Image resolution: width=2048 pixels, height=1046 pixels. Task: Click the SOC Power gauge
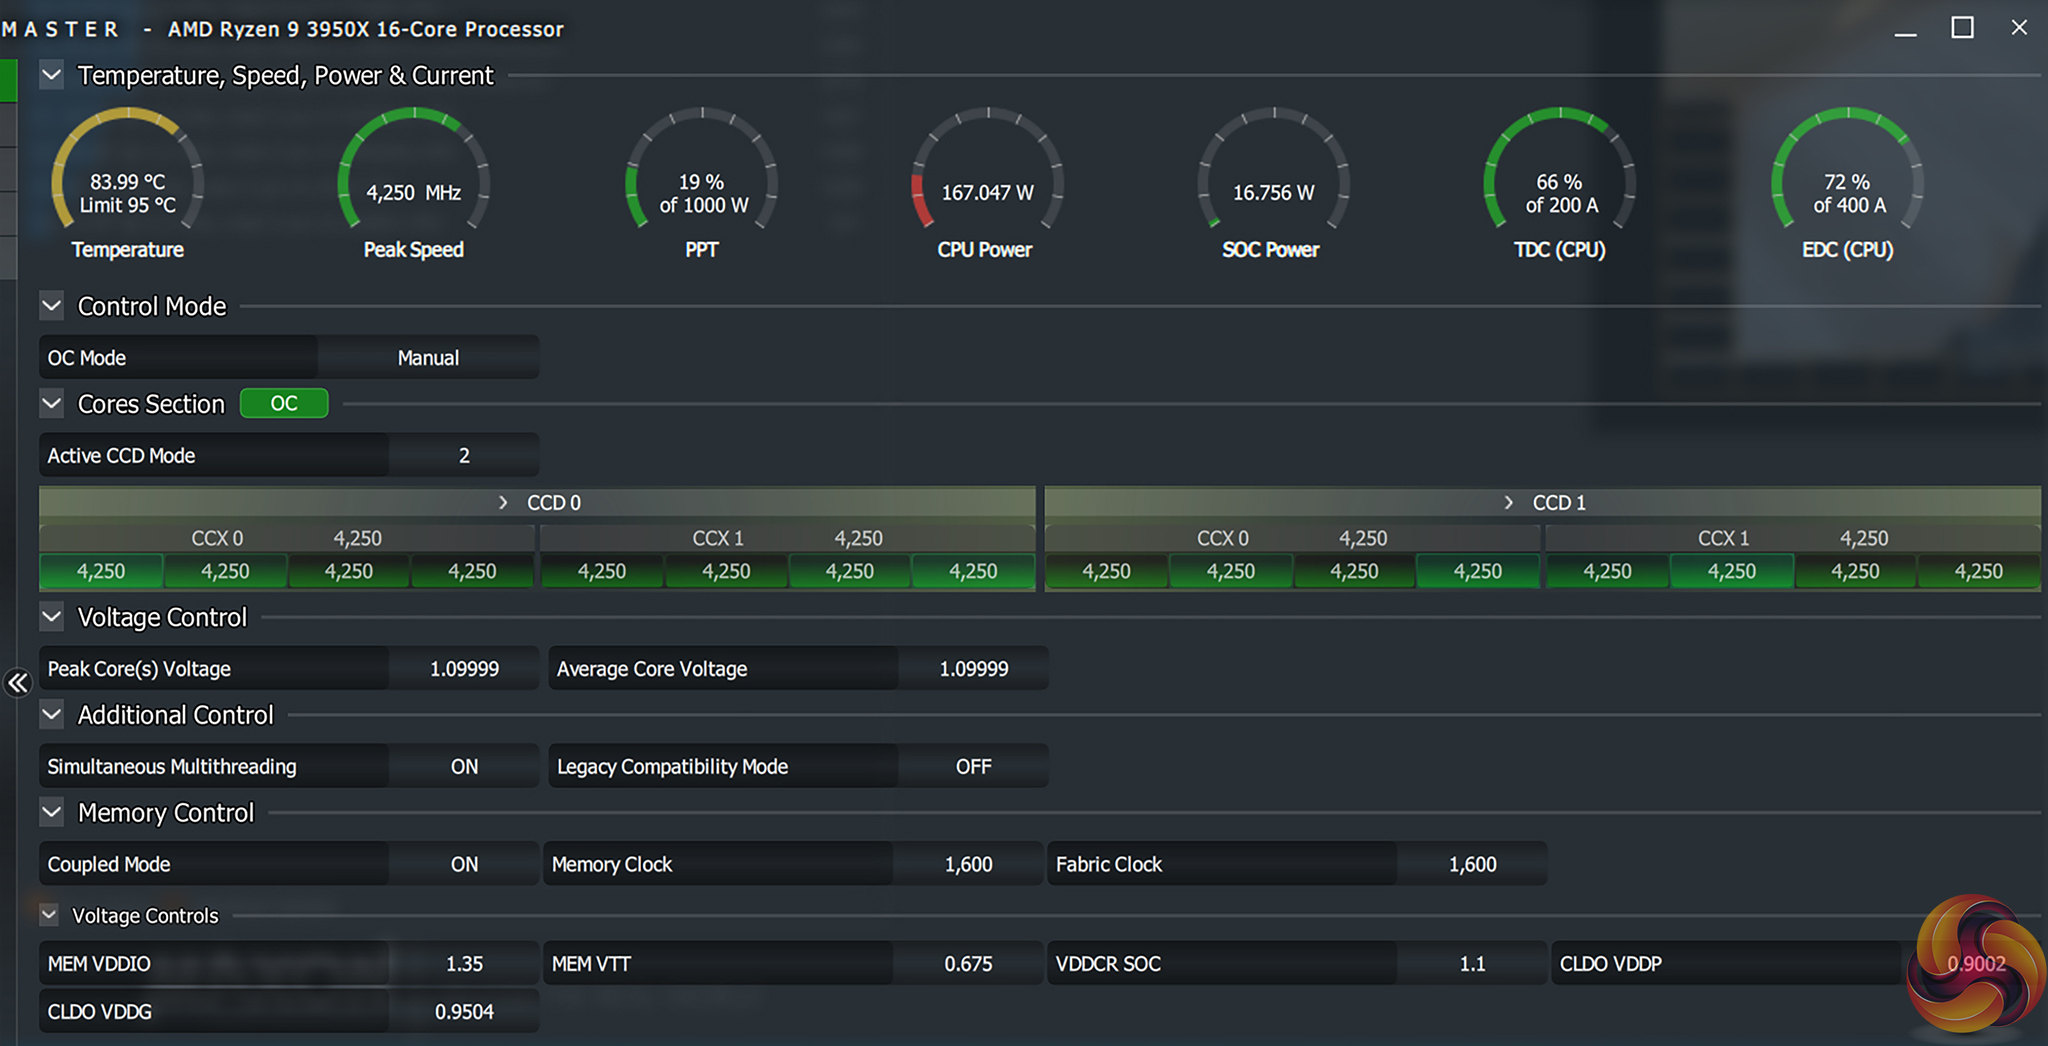(1272, 181)
